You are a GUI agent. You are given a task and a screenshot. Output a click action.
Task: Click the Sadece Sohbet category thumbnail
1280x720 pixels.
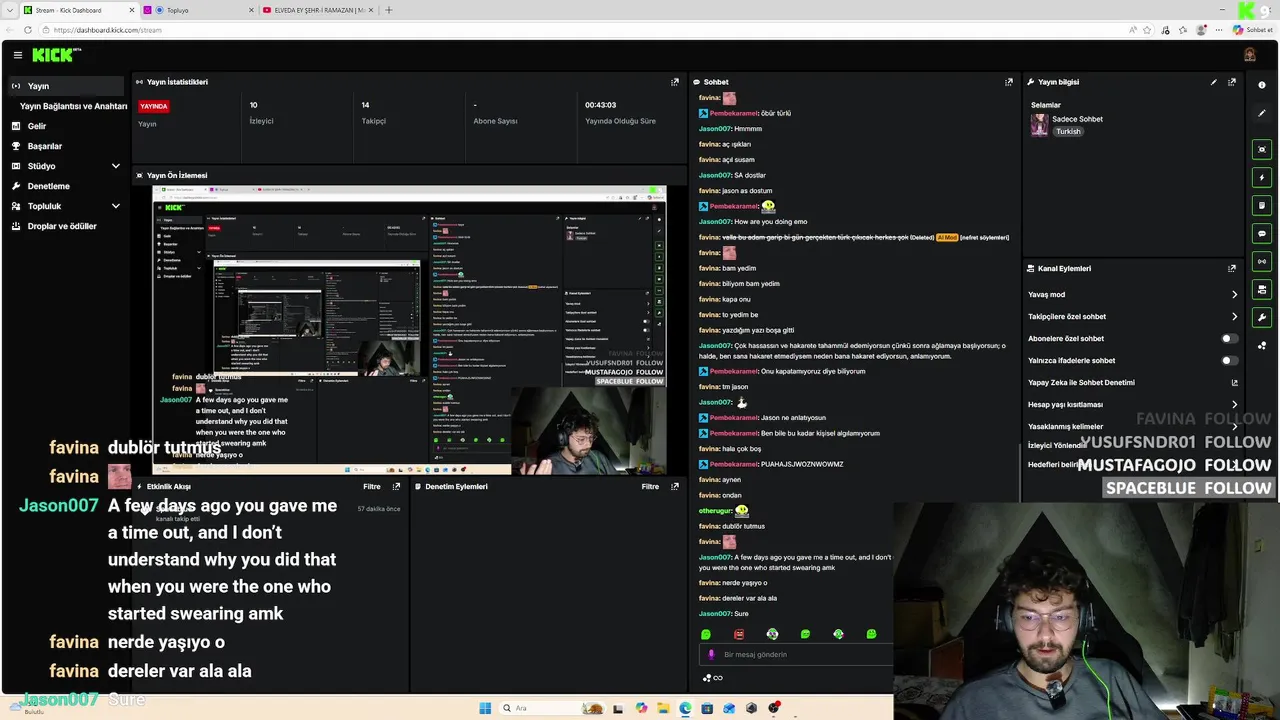(x=1040, y=125)
